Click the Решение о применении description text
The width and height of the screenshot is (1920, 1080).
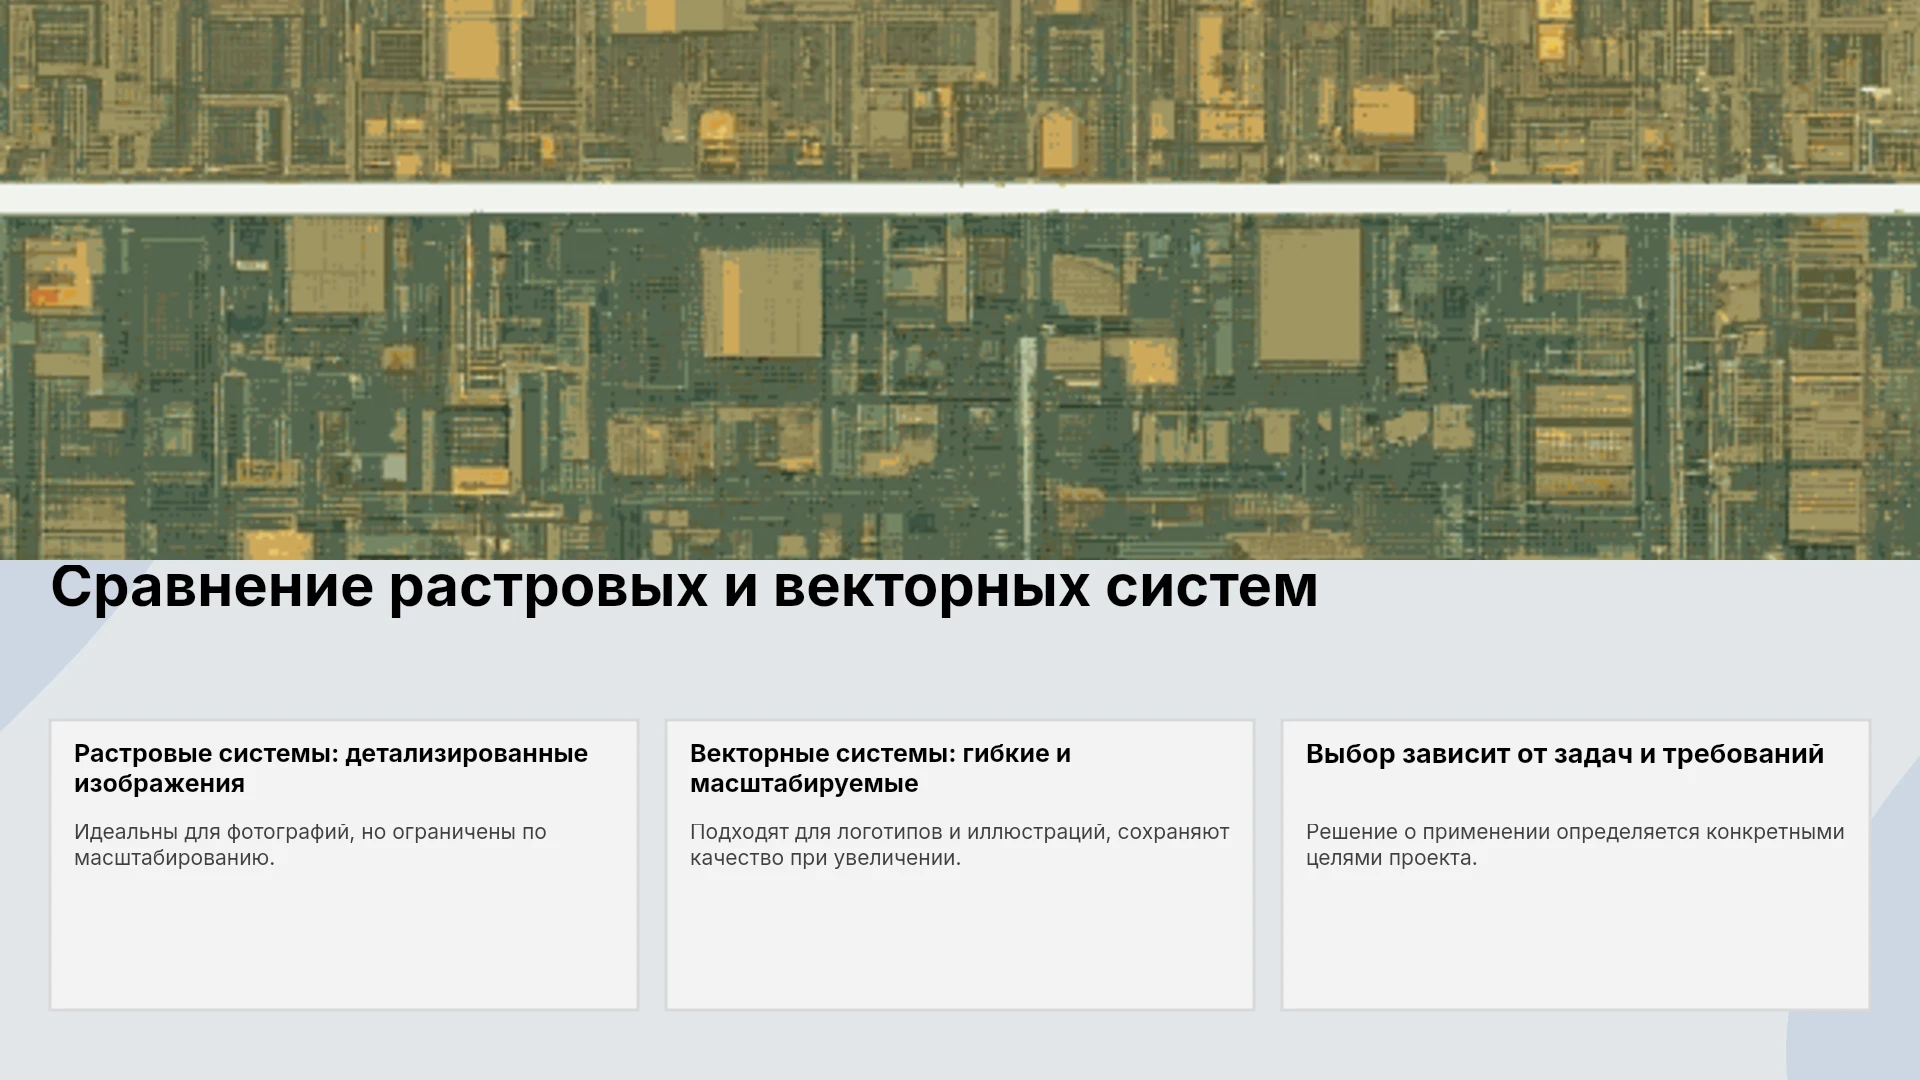(1575, 845)
